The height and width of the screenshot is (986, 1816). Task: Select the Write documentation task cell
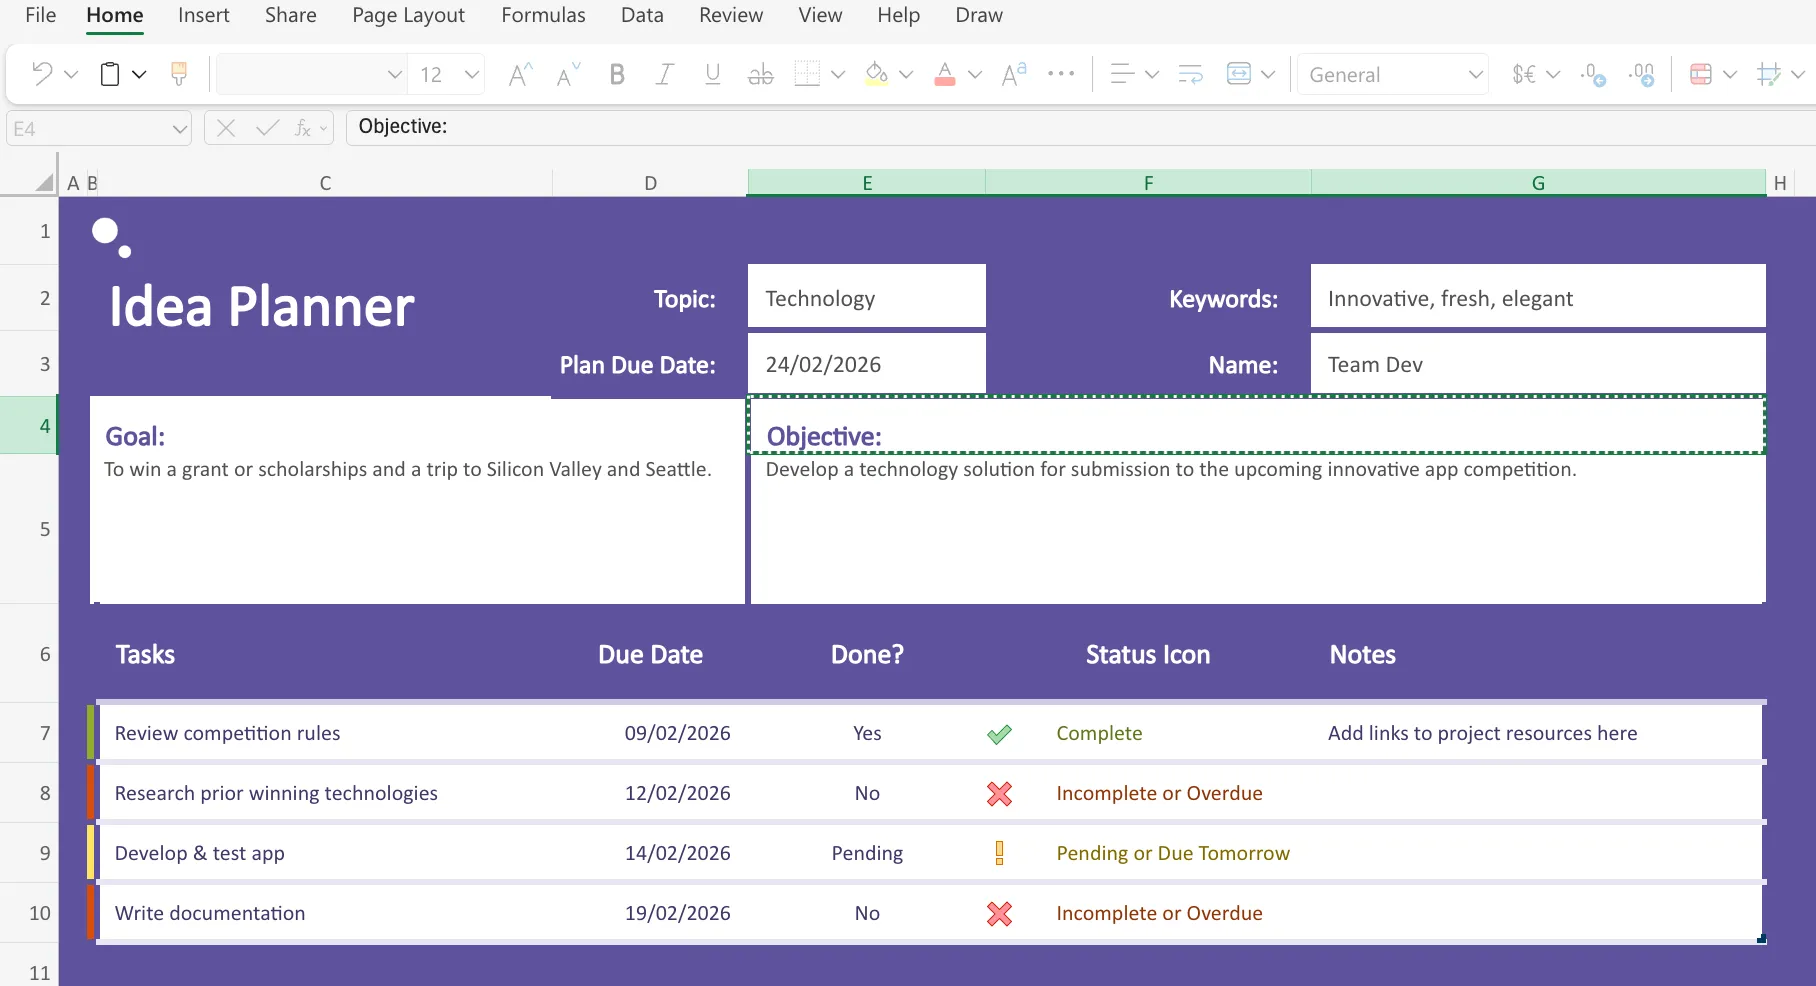[x=325, y=913]
